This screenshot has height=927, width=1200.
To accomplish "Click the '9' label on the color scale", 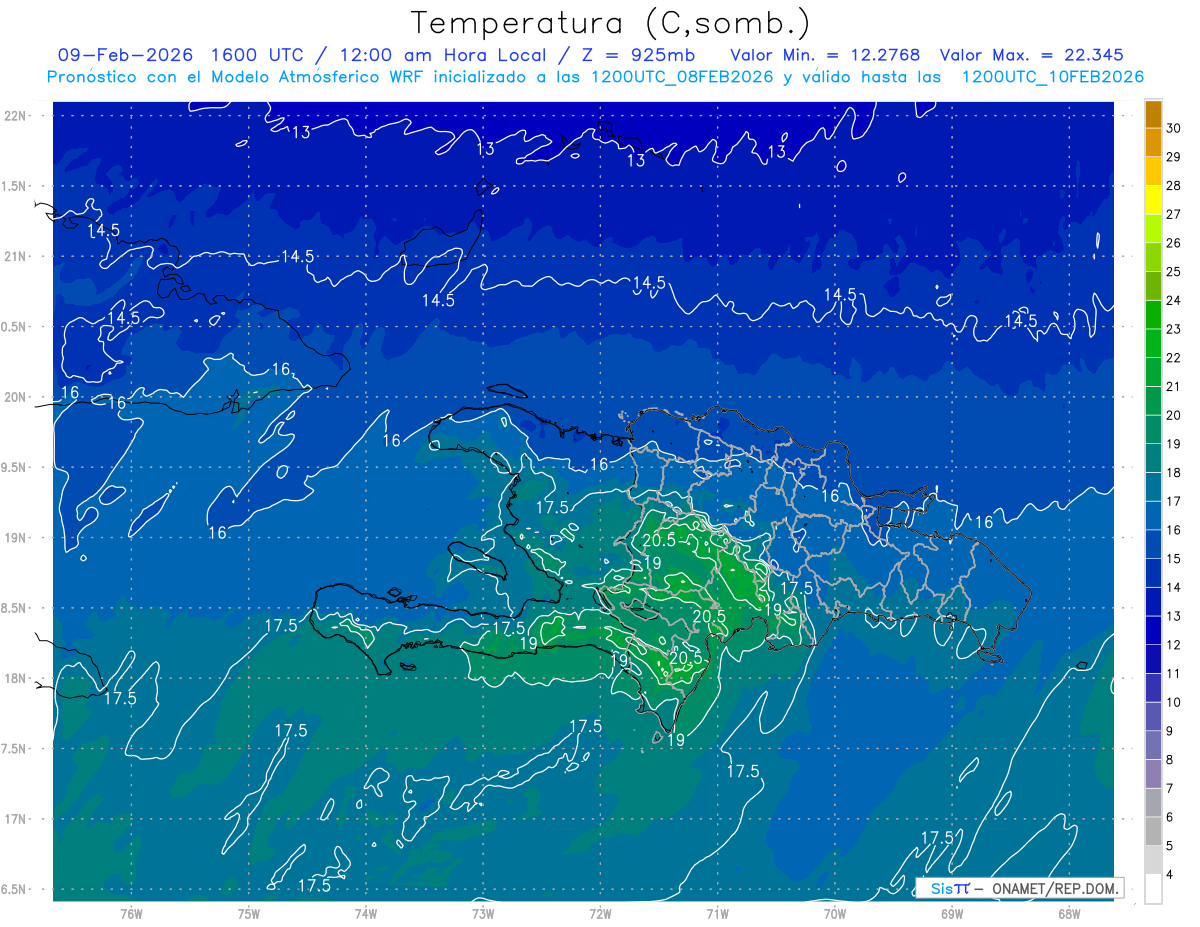I will click(x=1171, y=731).
